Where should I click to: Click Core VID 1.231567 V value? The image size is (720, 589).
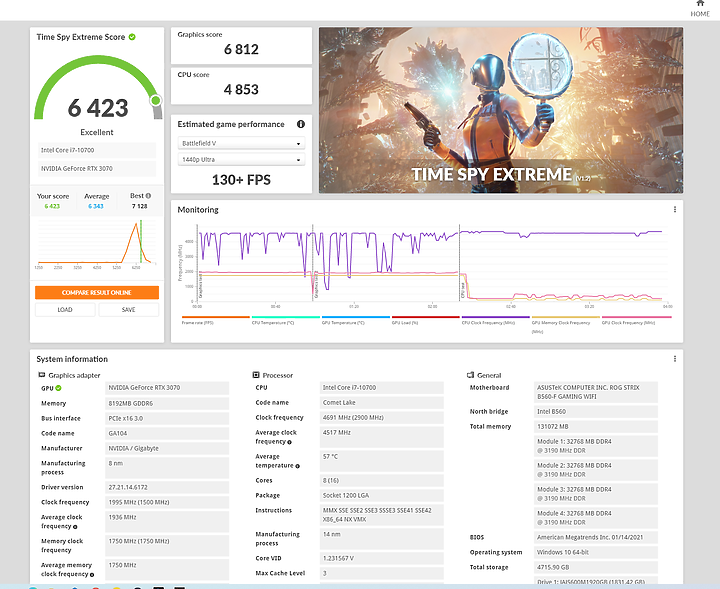(382, 558)
